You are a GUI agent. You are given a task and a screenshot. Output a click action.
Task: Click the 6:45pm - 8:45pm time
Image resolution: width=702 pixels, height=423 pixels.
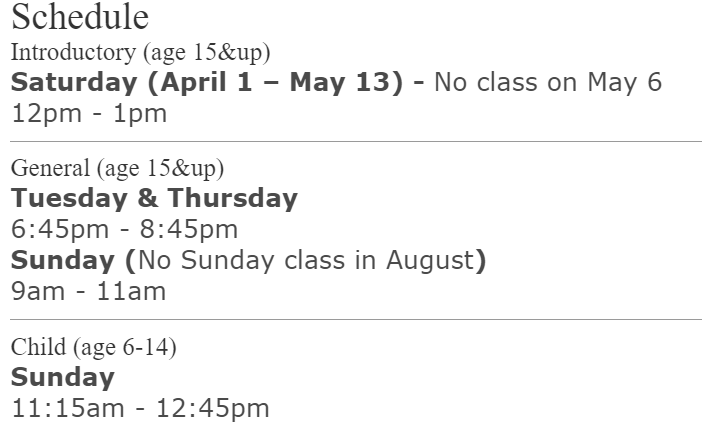click(x=125, y=229)
